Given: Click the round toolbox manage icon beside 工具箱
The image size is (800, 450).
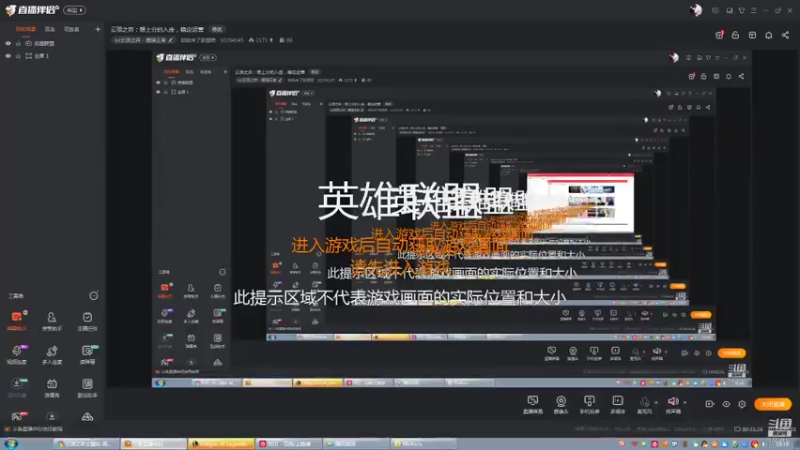Looking at the screenshot, I should [93, 295].
